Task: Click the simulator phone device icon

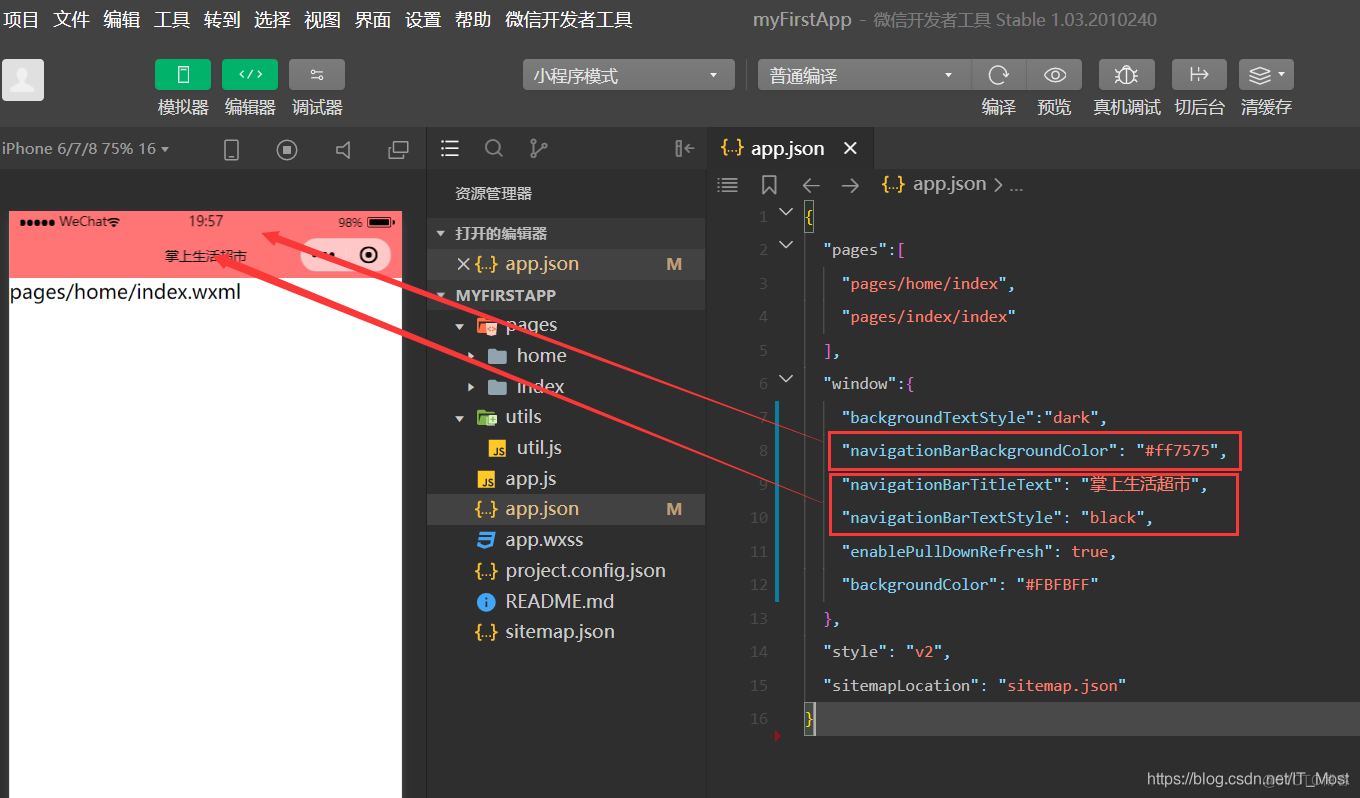Action: (x=231, y=150)
